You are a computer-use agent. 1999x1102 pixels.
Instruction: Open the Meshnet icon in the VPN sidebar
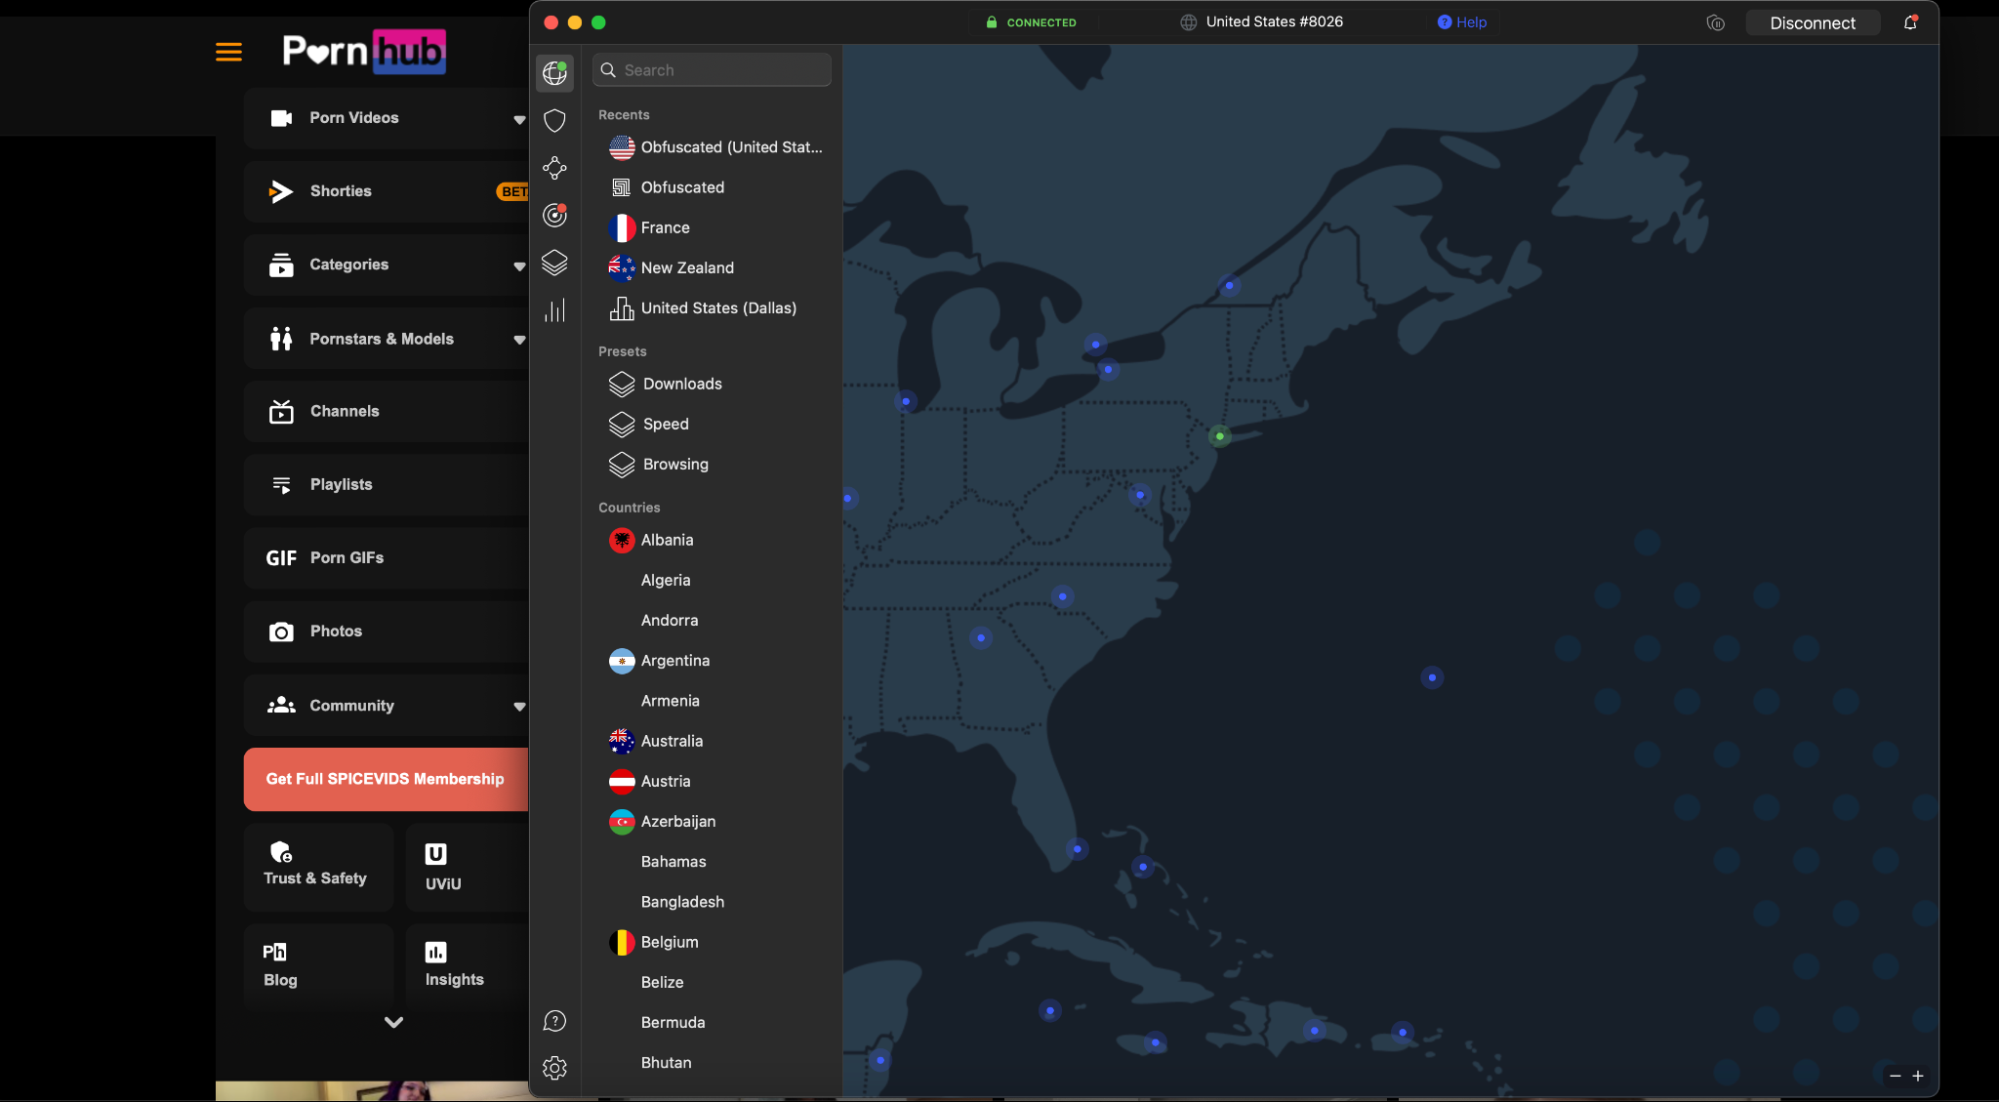click(x=555, y=168)
